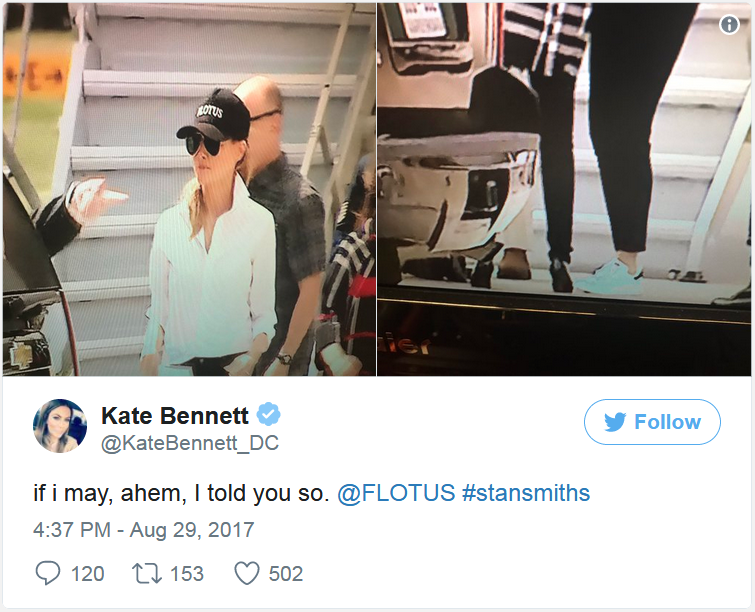
Task: Open the left photo of woman in FLOTUS cap
Action: tap(189, 189)
